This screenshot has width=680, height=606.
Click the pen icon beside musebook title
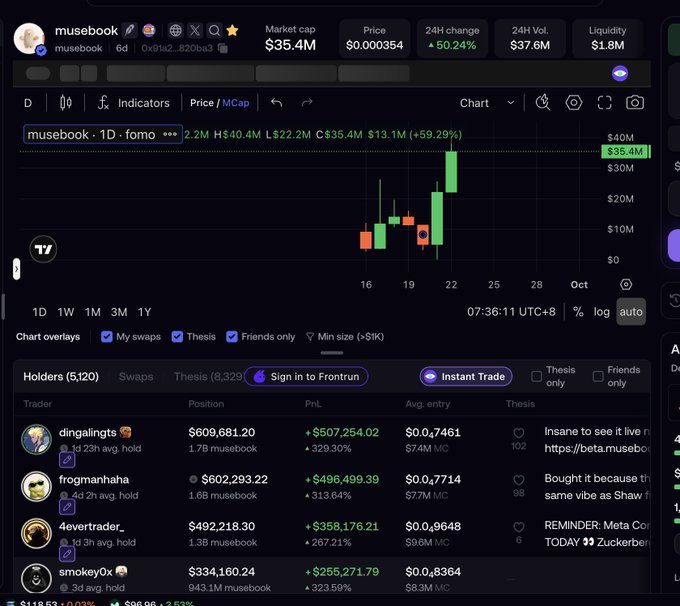[x=129, y=30]
